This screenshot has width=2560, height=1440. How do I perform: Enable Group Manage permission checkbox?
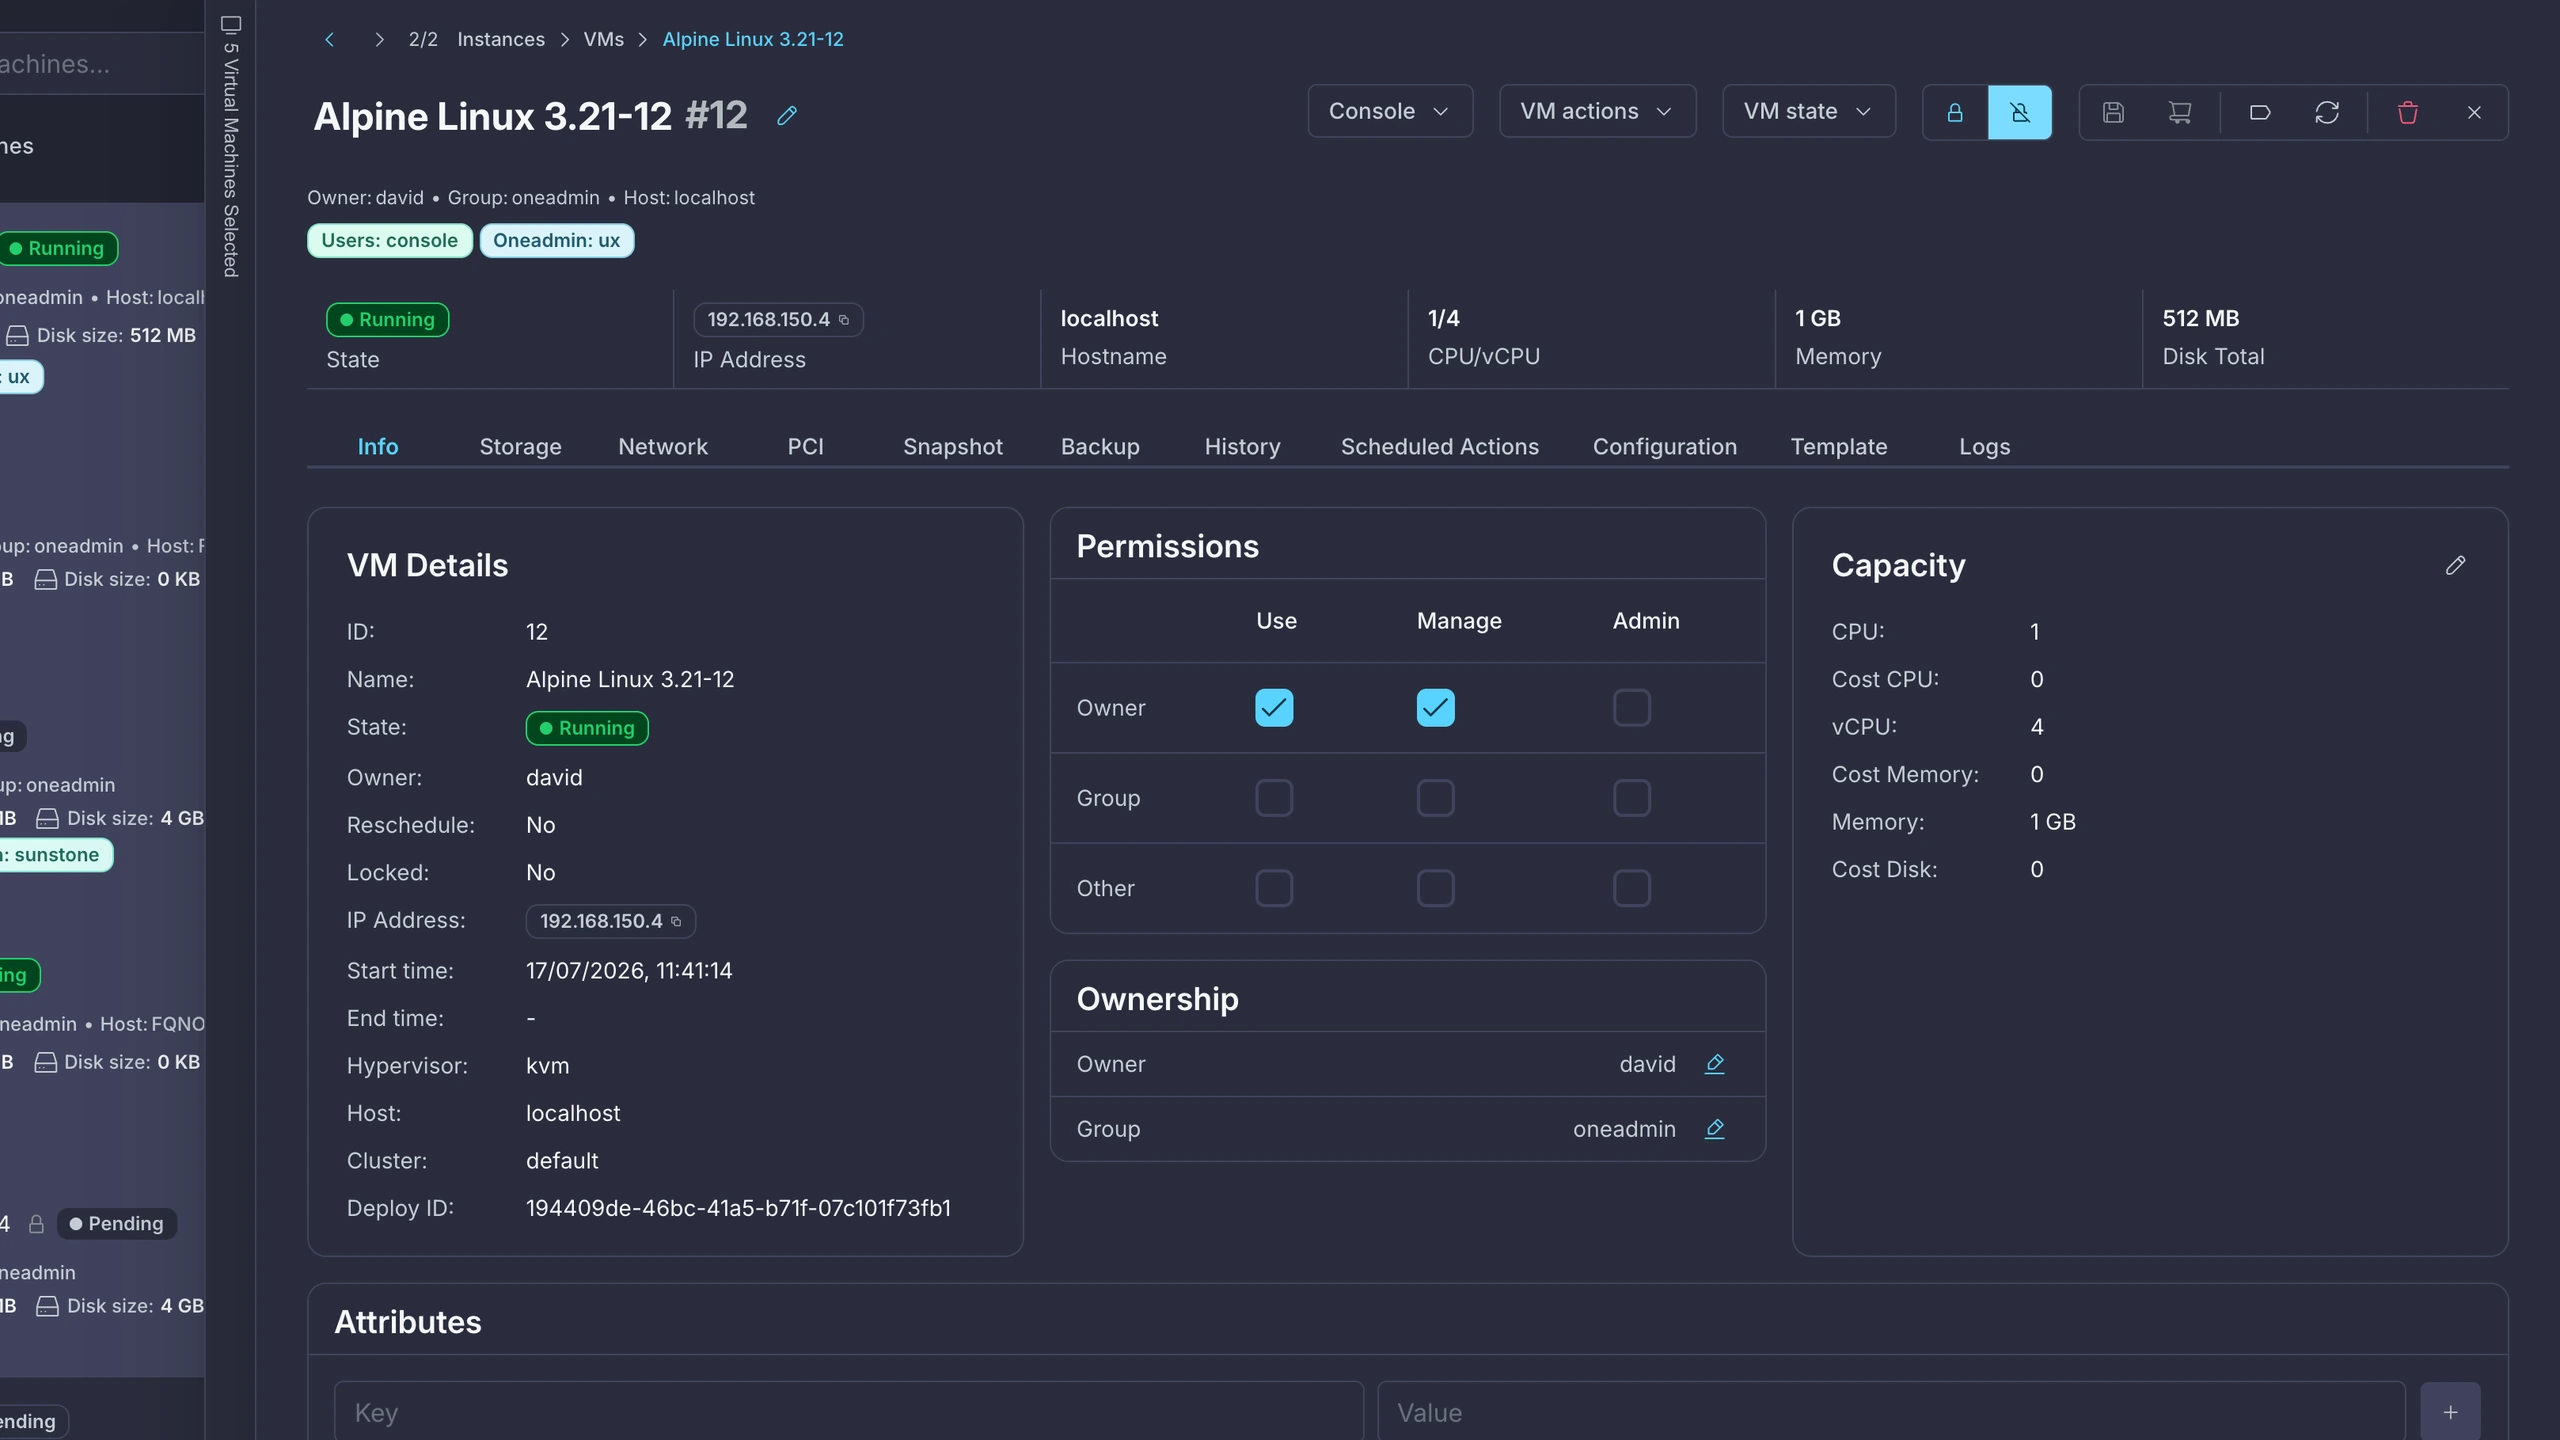click(1435, 798)
